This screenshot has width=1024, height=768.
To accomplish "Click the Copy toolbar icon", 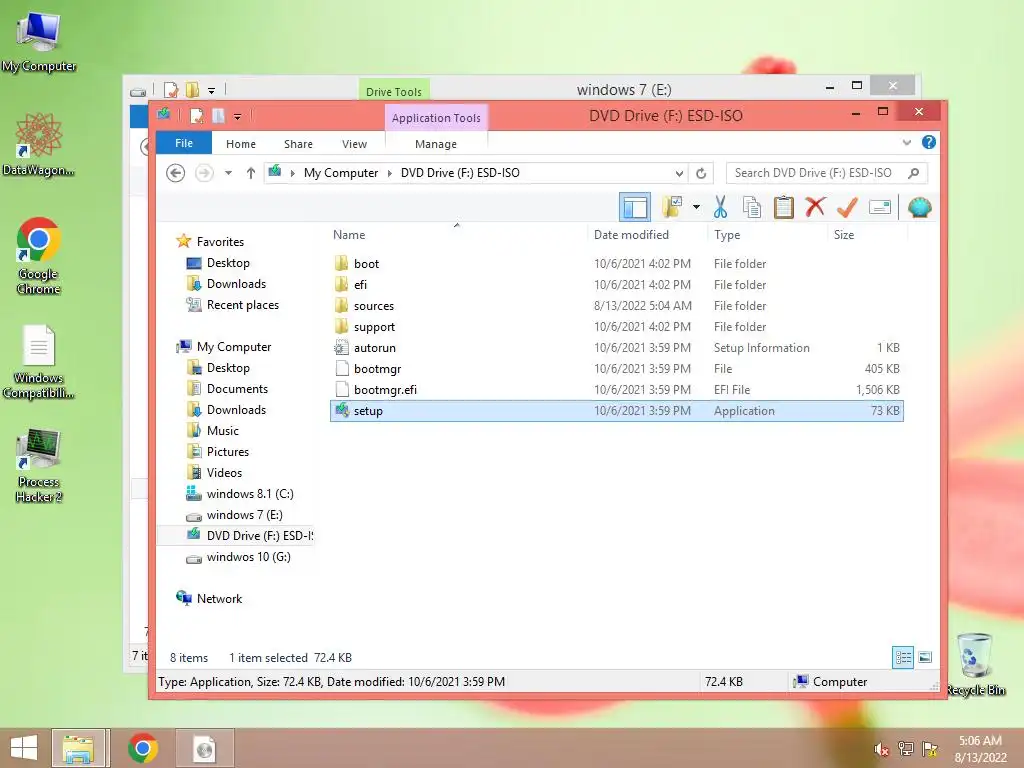I will tap(752, 208).
